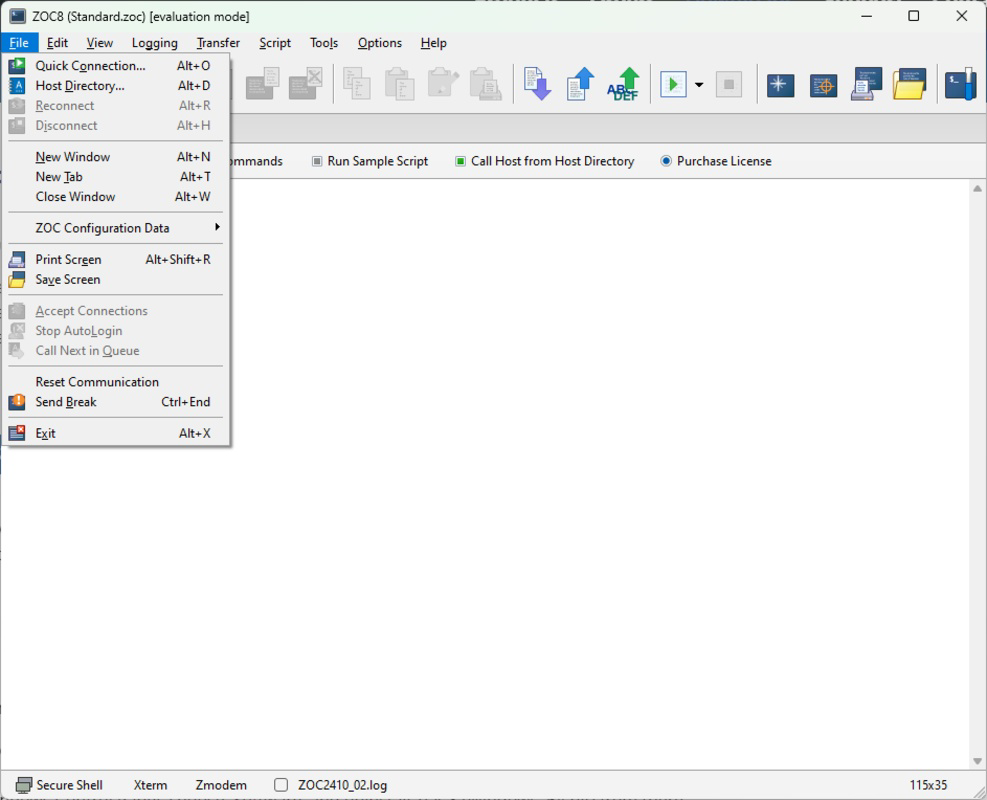Click the print screen toolbar icon
The image size is (987, 800).
point(866,84)
